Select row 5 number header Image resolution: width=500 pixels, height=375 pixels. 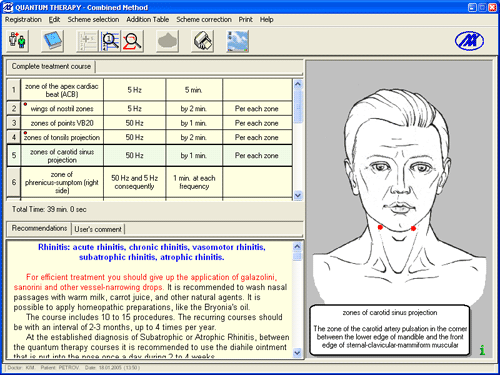coord(14,155)
